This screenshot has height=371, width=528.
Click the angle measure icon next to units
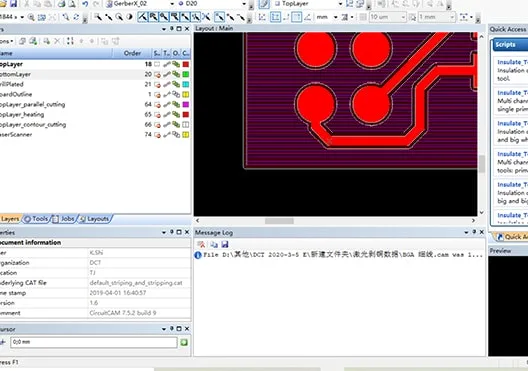coord(307,17)
